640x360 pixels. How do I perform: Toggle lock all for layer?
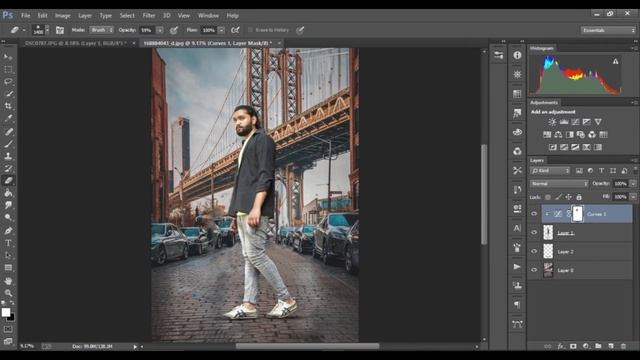[x=578, y=197]
